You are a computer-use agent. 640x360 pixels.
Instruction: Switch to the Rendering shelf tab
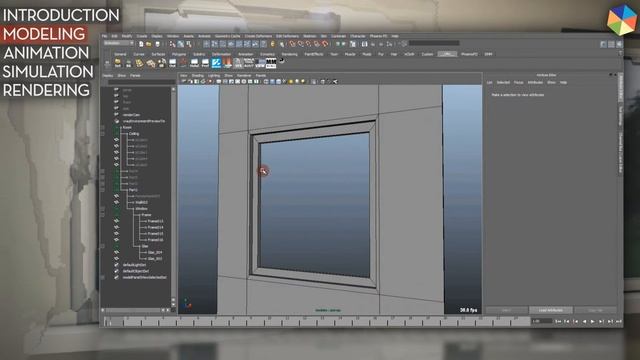[289, 54]
